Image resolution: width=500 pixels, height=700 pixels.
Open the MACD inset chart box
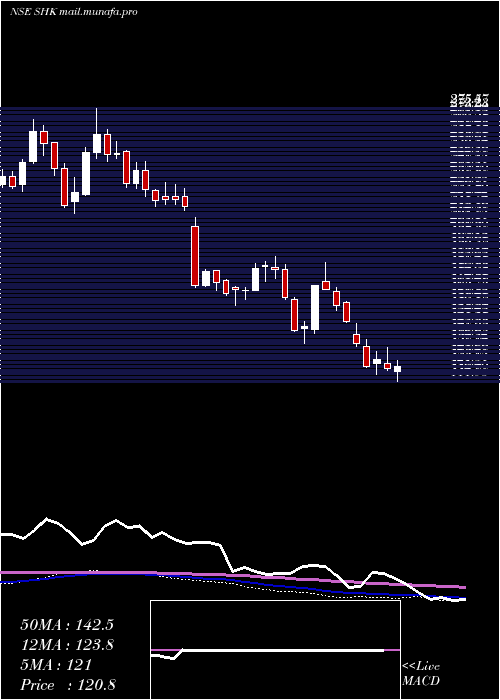point(275,650)
